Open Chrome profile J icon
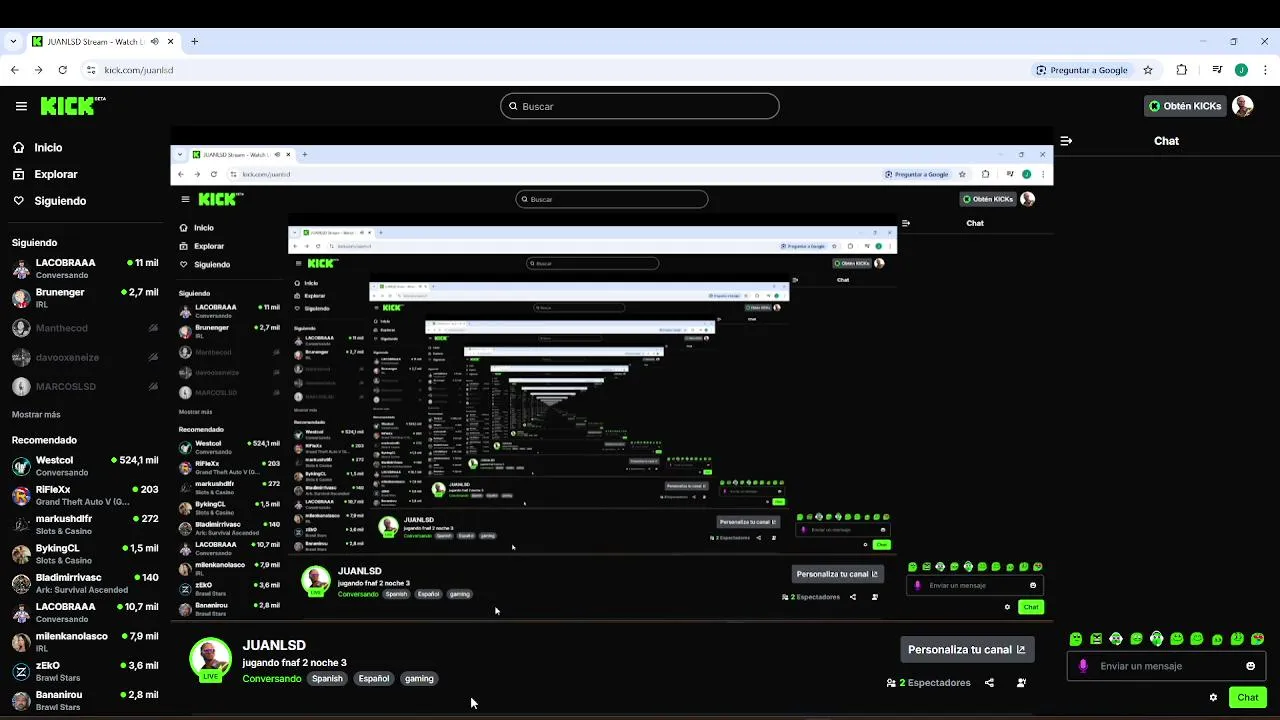The height and width of the screenshot is (720, 1280). click(x=1241, y=70)
